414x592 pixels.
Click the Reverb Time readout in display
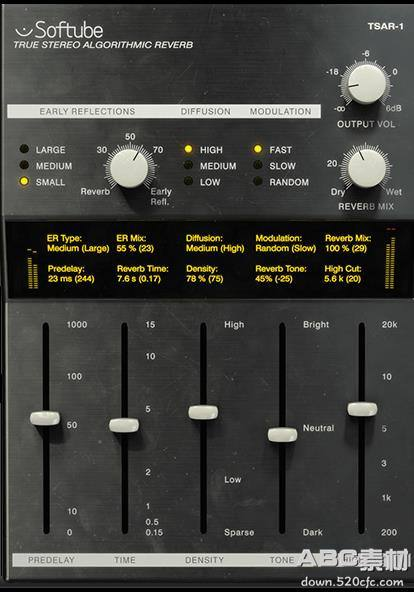coord(143,274)
